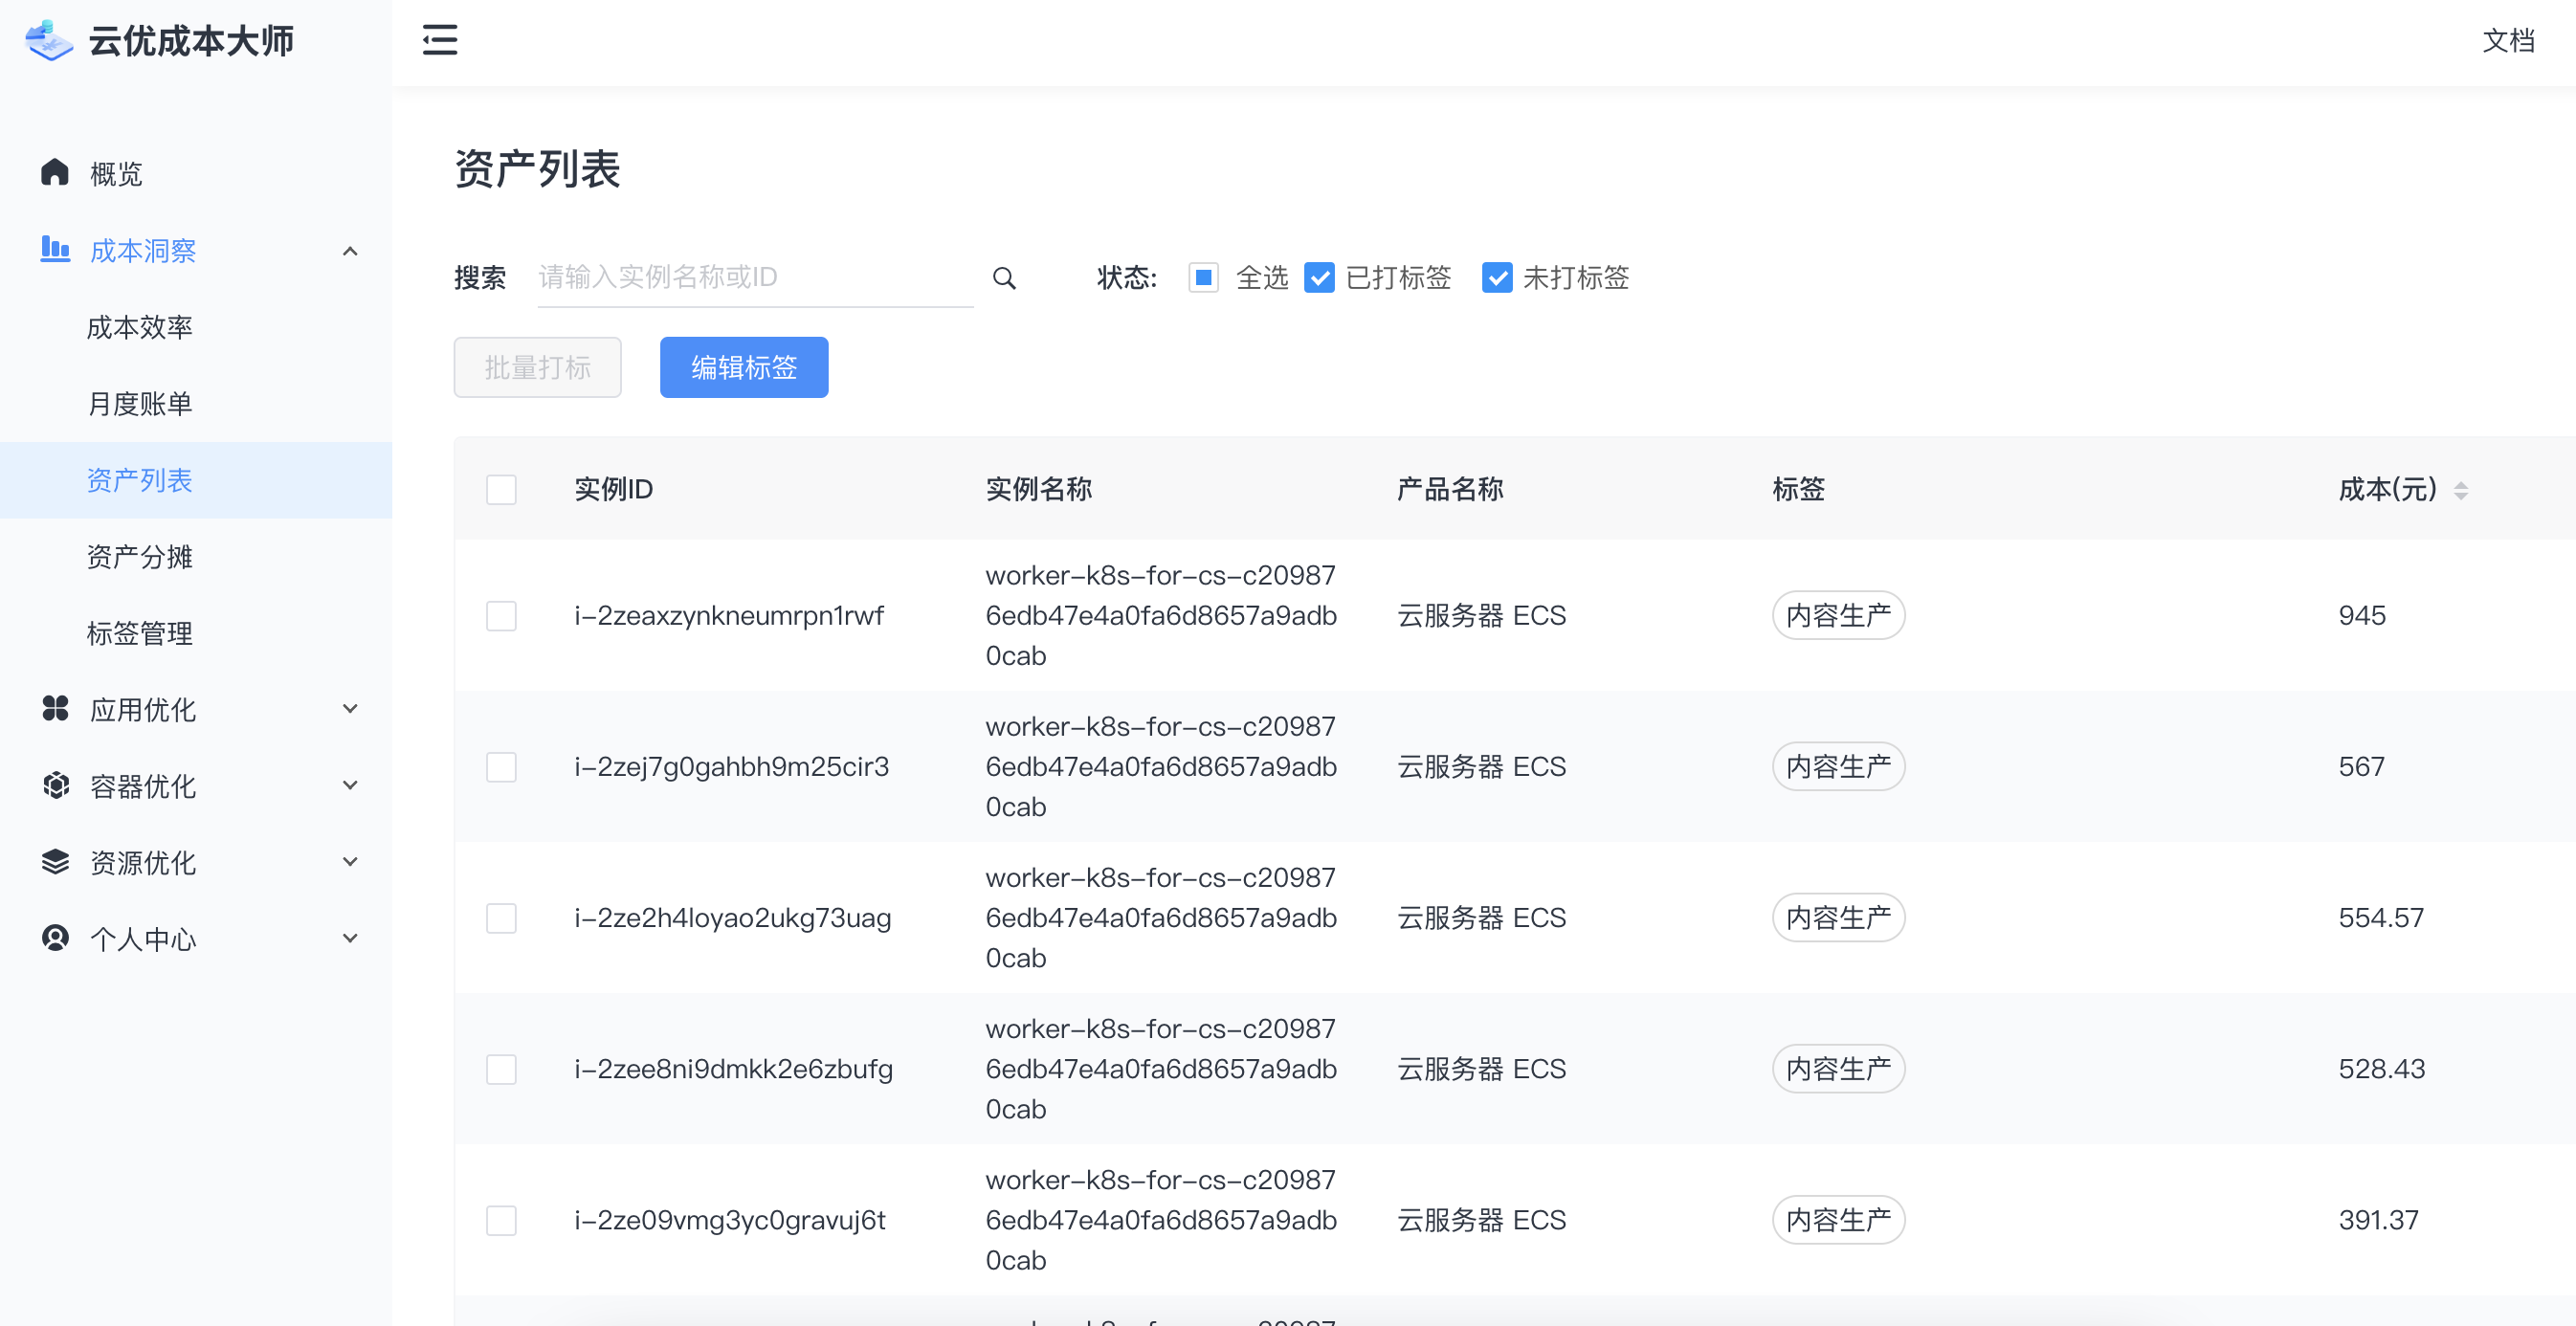Click the cost value 391.37
Image resolution: width=2576 pixels, height=1326 pixels.
click(2378, 1220)
